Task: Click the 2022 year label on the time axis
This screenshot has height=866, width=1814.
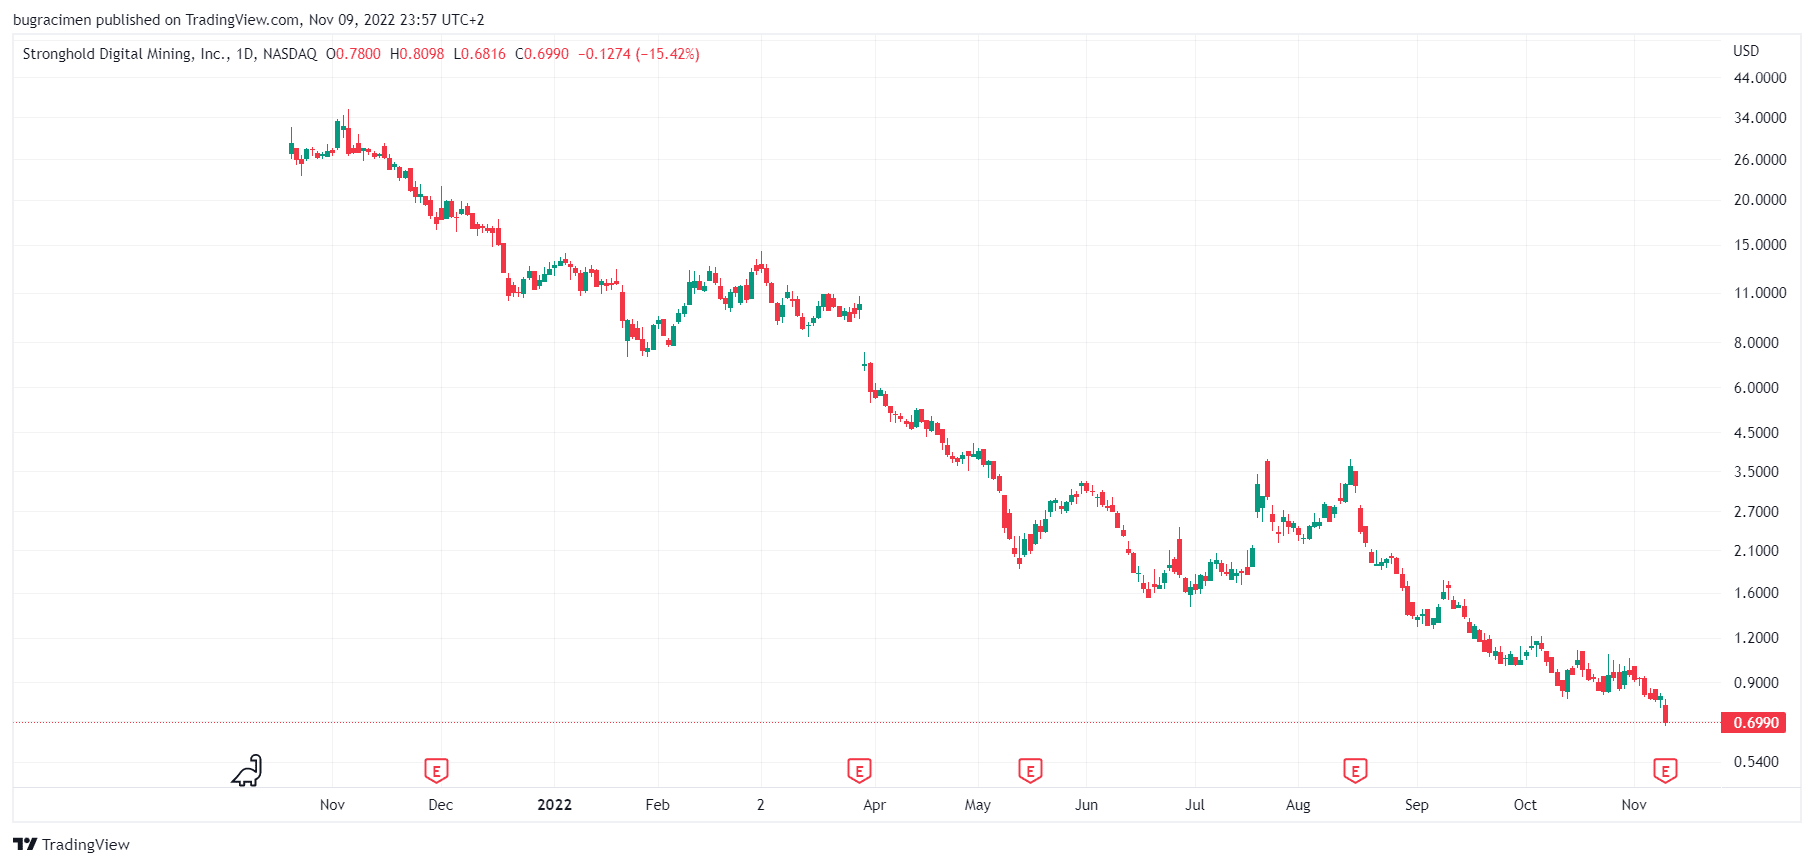Action: coord(554,805)
